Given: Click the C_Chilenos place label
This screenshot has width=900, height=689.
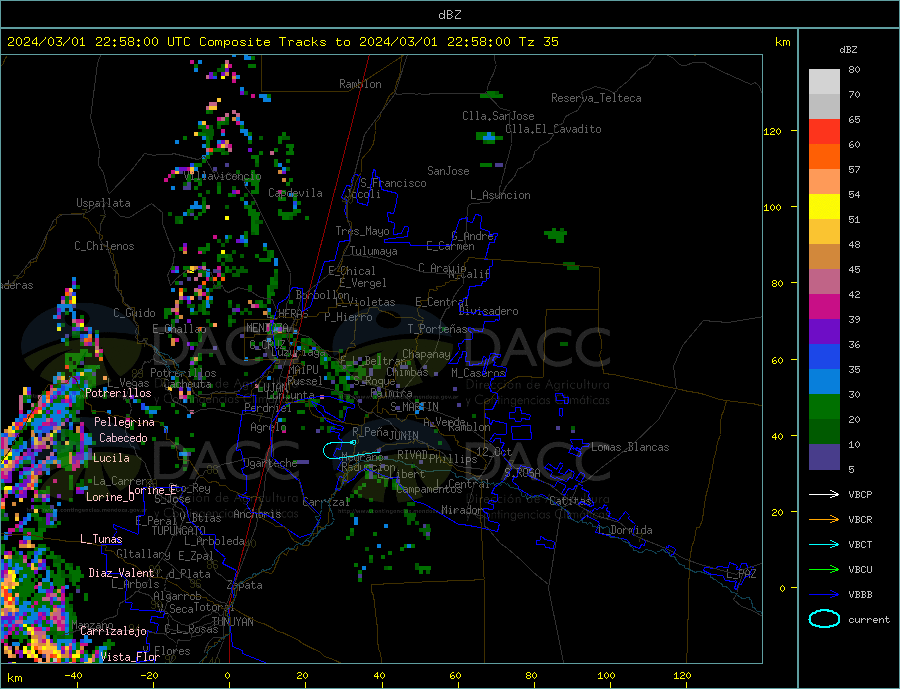Looking at the screenshot, I should [x=104, y=246].
